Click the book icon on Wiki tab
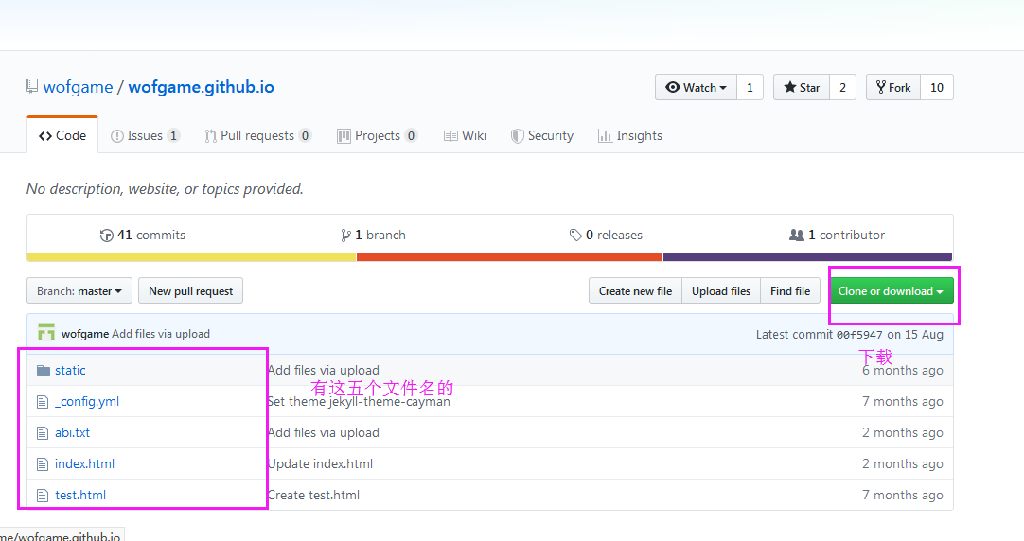Viewport: 1024px width, 541px height. point(450,136)
